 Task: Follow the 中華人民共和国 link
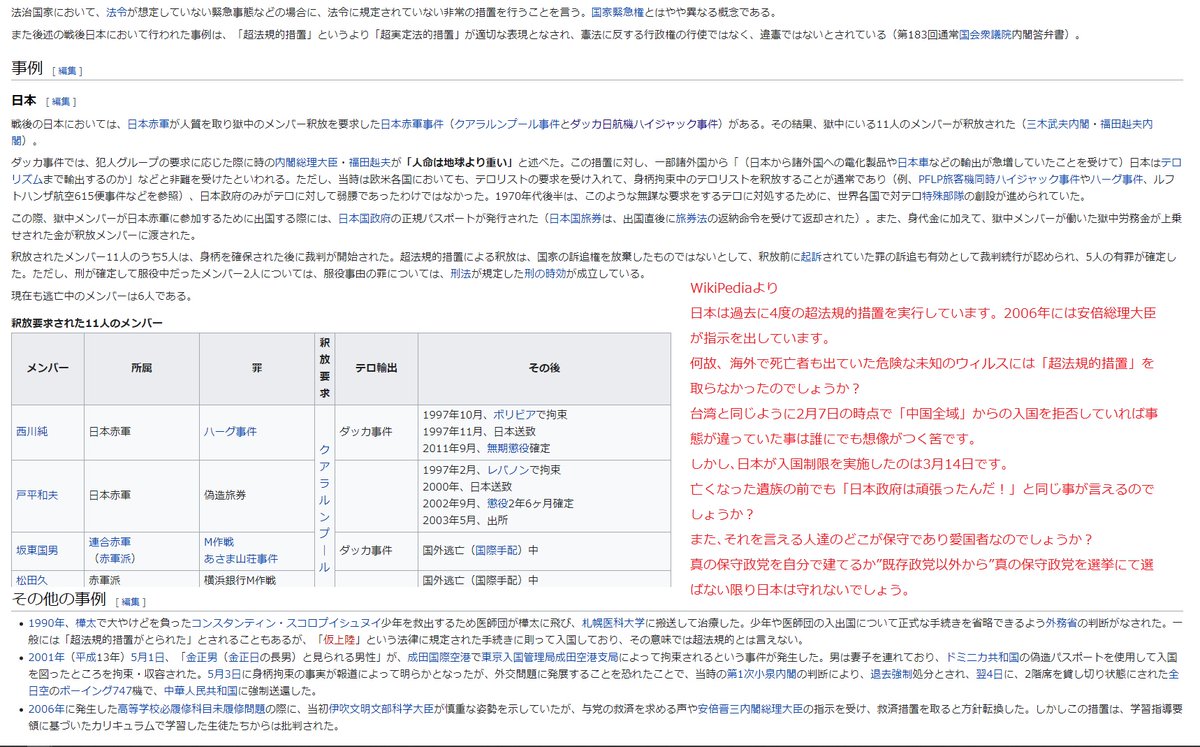tap(199, 692)
